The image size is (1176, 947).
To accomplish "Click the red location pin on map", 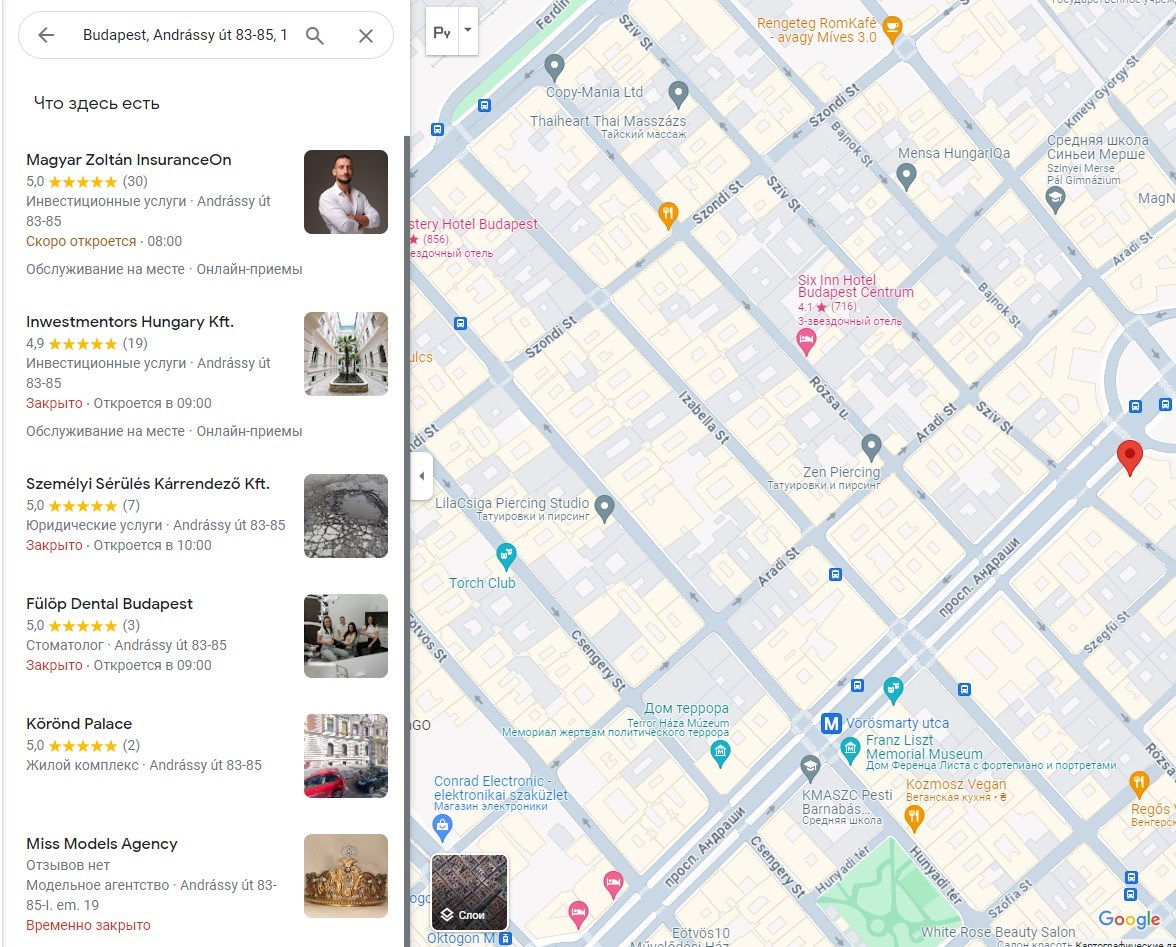I will (x=1130, y=456).
